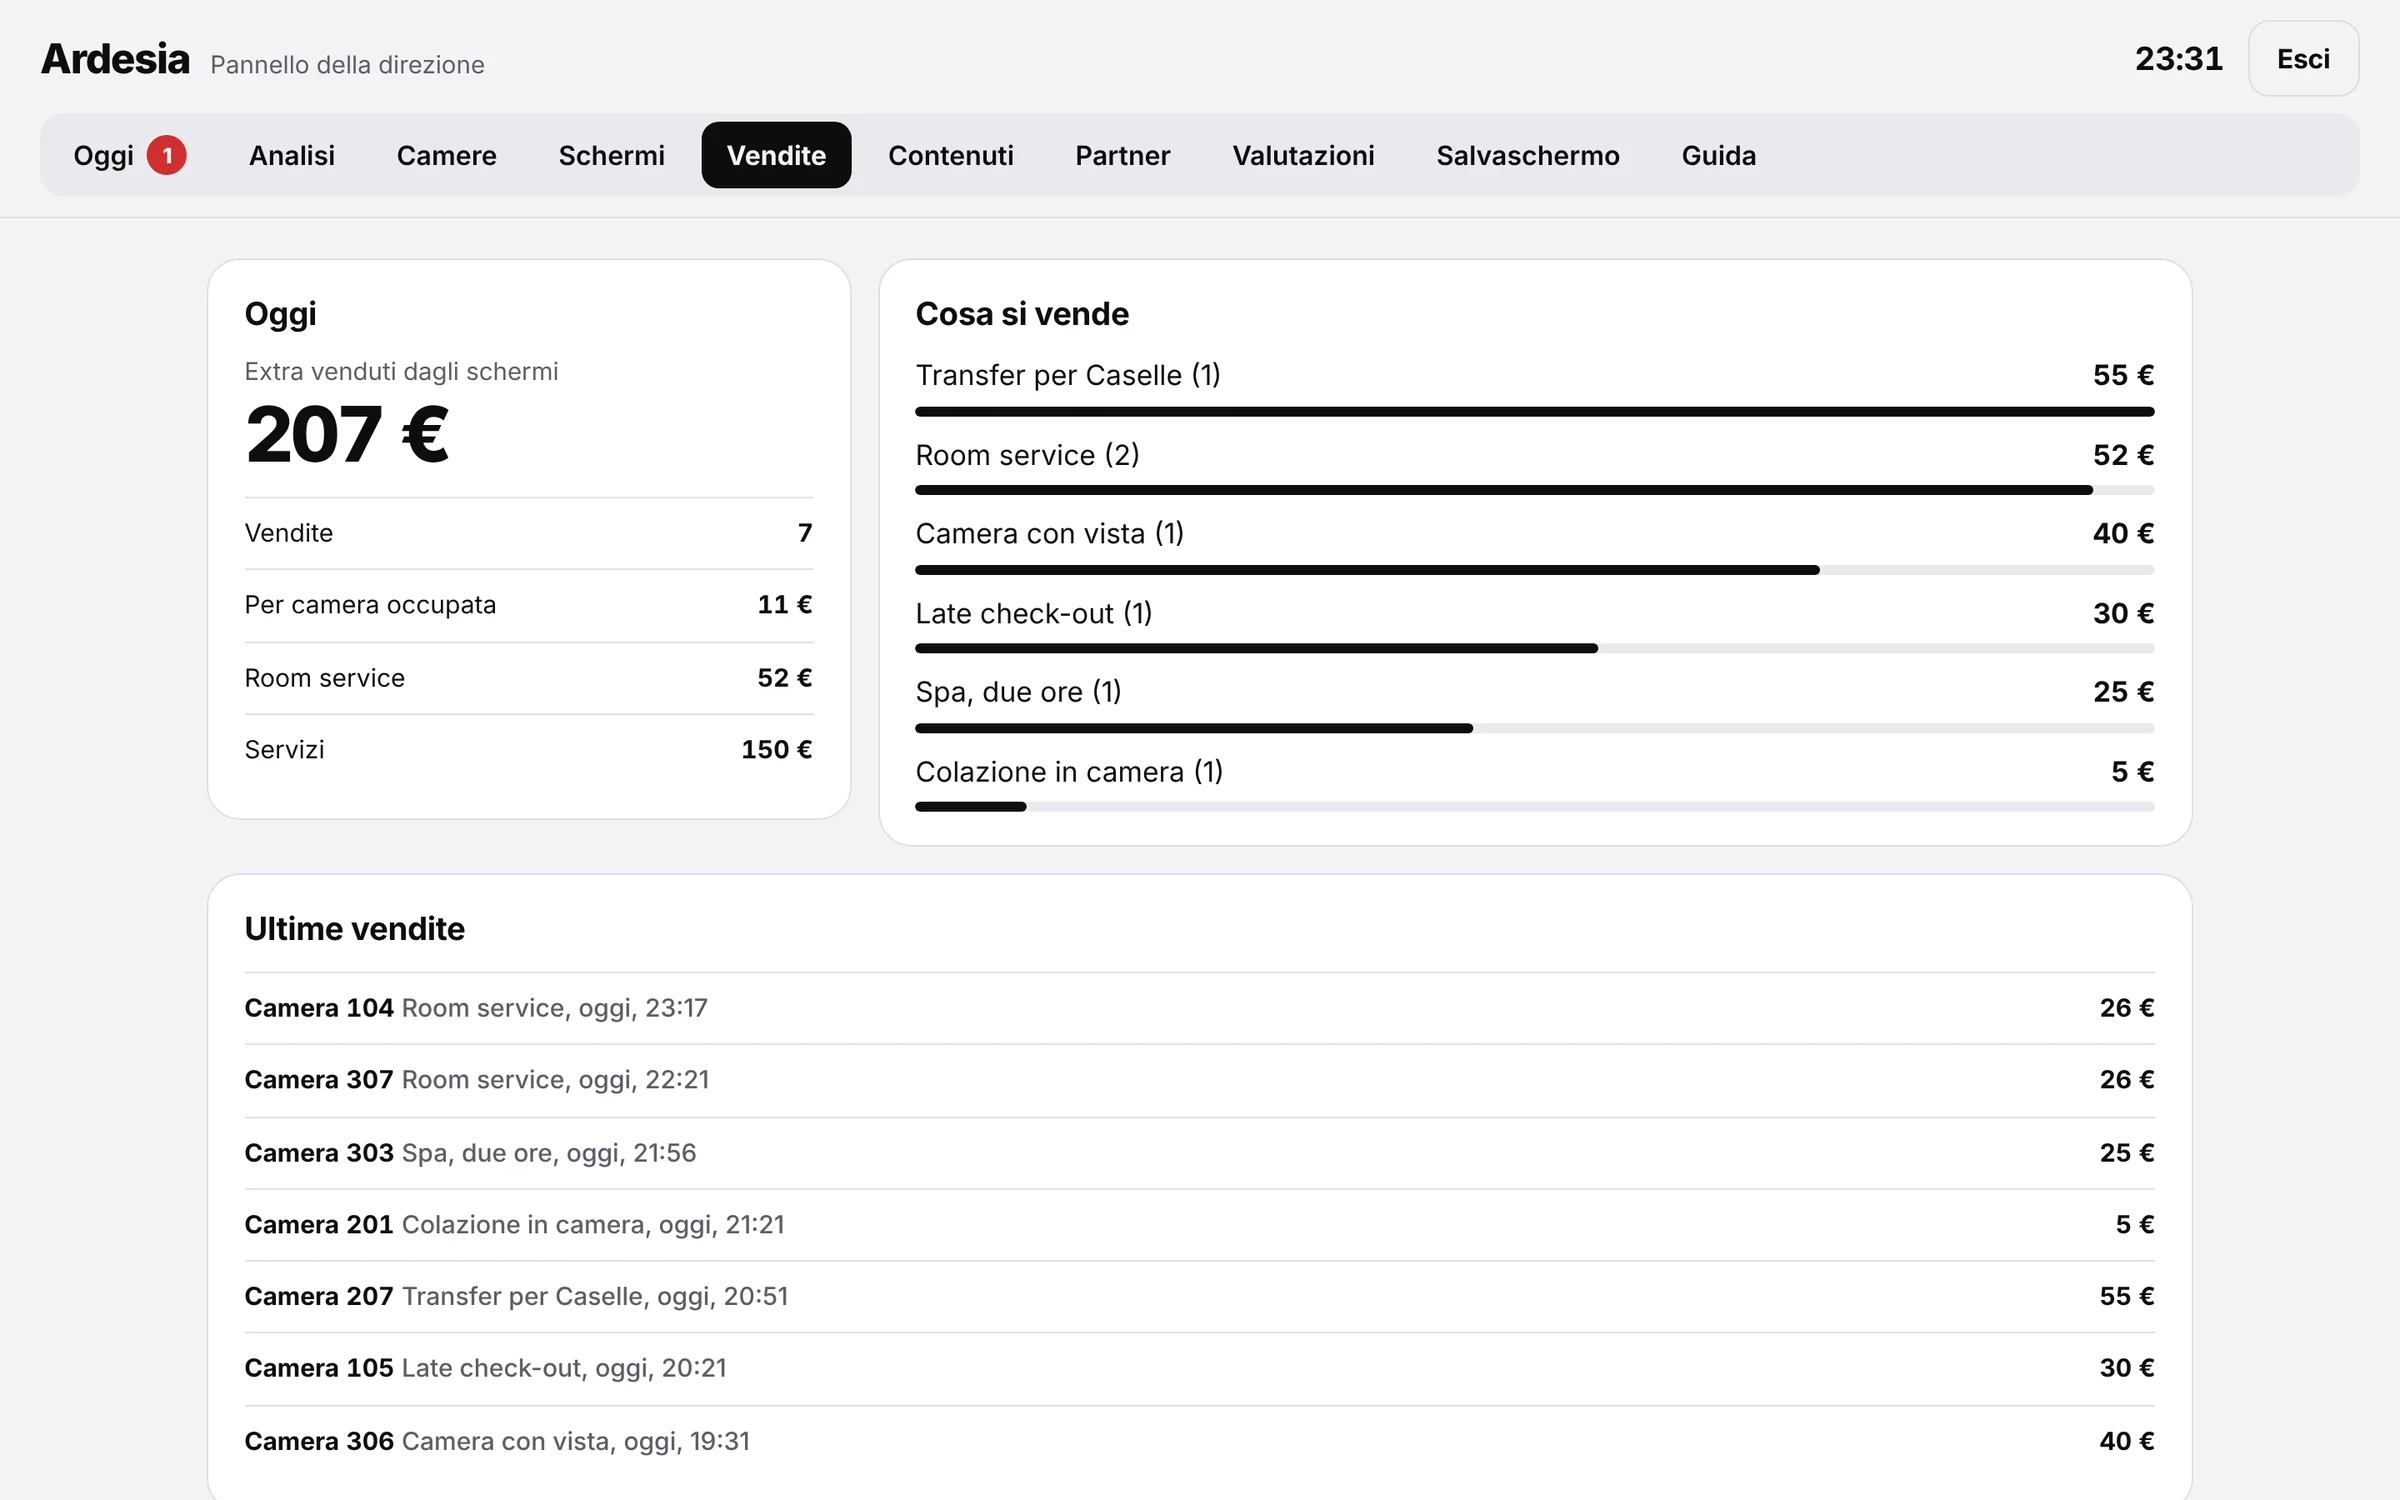Go to the Salvaschermo tab
This screenshot has width=2400, height=1500.
(x=1528, y=155)
